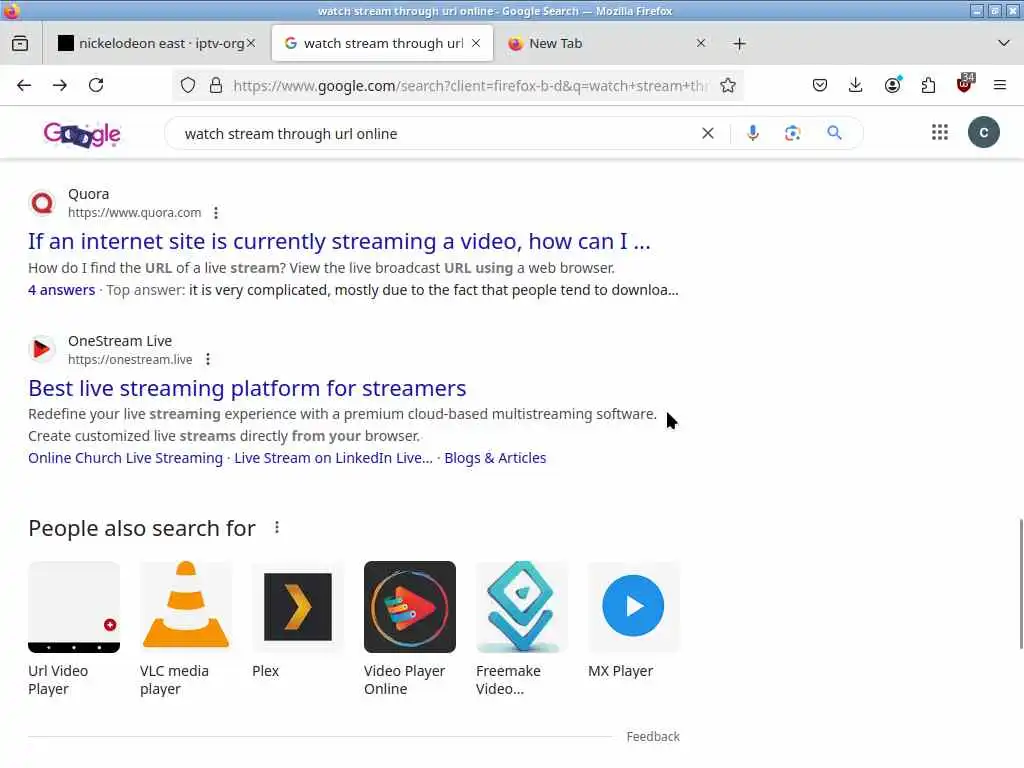The image size is (1024, 768).
Task: Save page to Pocket
Action: (820, 86)
